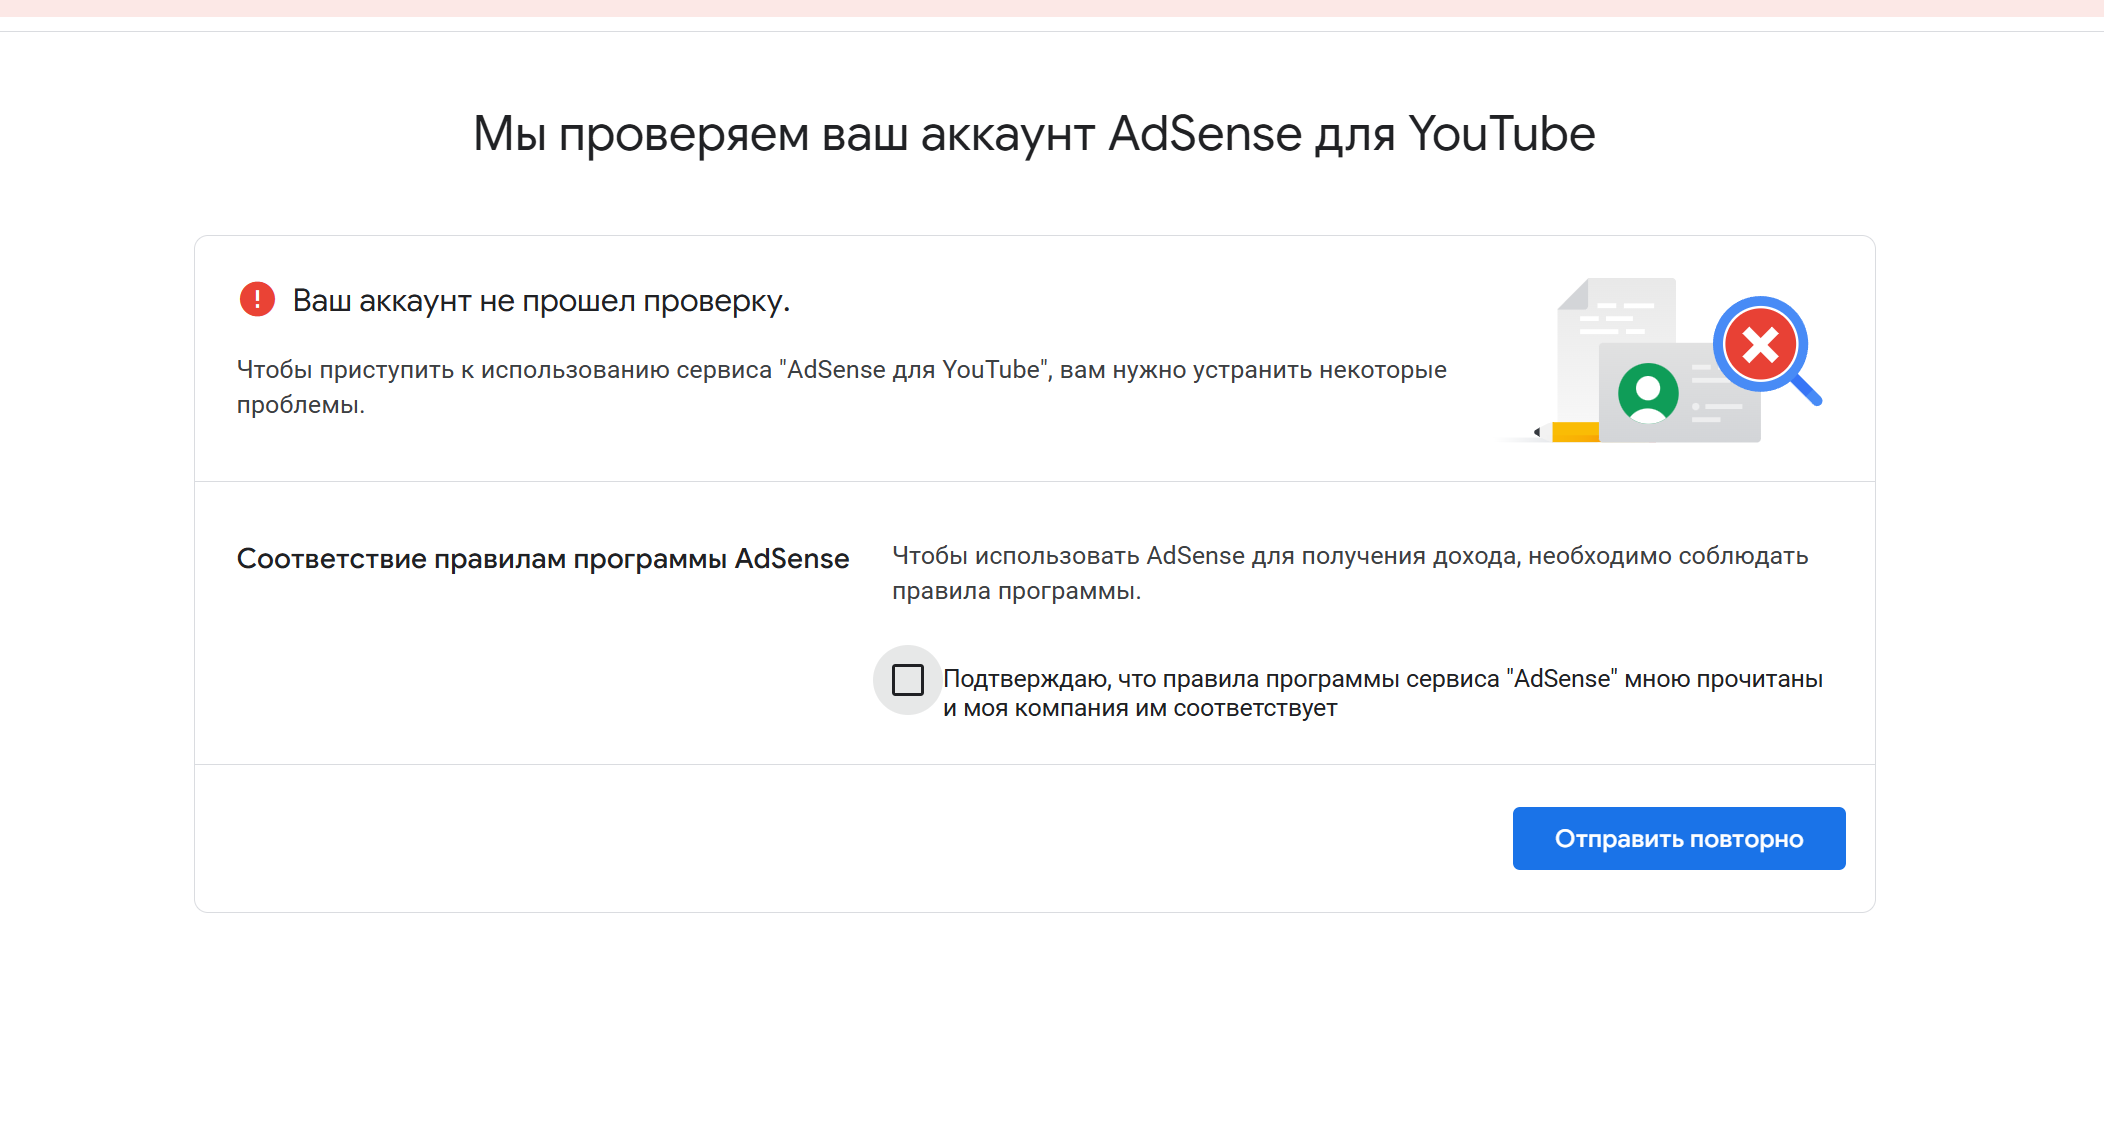
Task: Click the 'правила программы.' text line
Action: tap(1016, 591)
